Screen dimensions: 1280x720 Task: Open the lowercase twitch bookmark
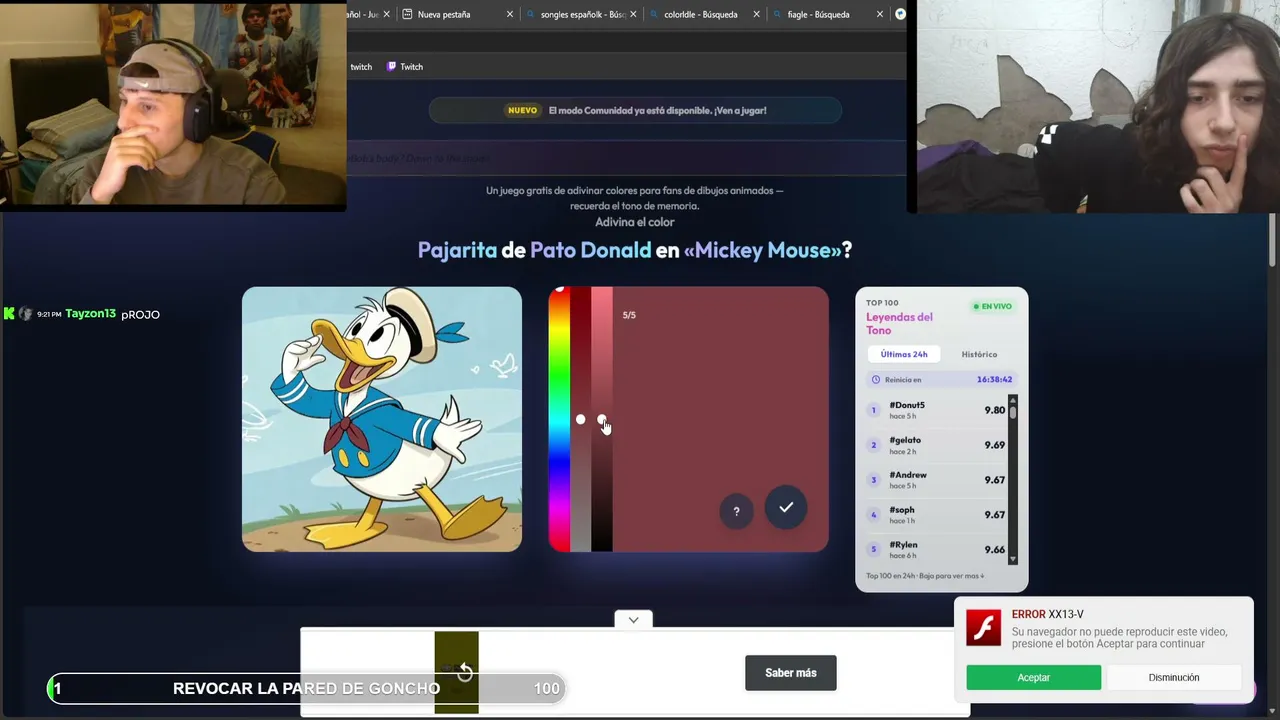pyautogui.click(x=360, y=67)
